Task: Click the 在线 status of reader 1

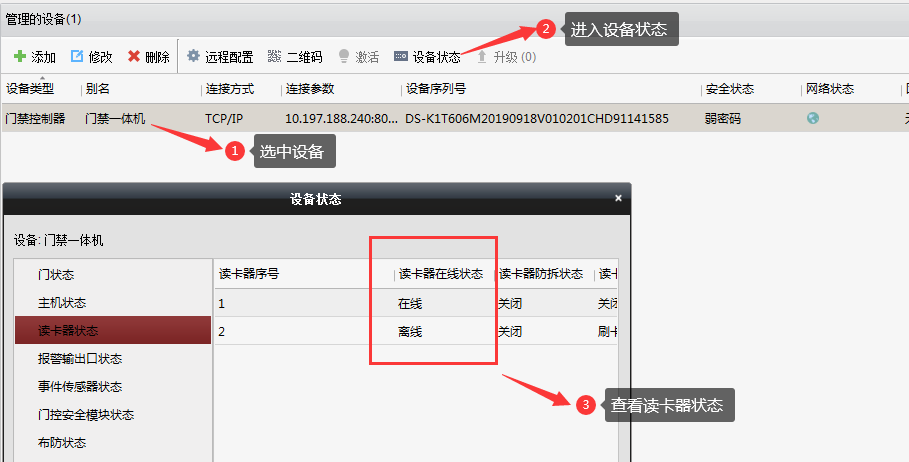Action: point(410,303)
